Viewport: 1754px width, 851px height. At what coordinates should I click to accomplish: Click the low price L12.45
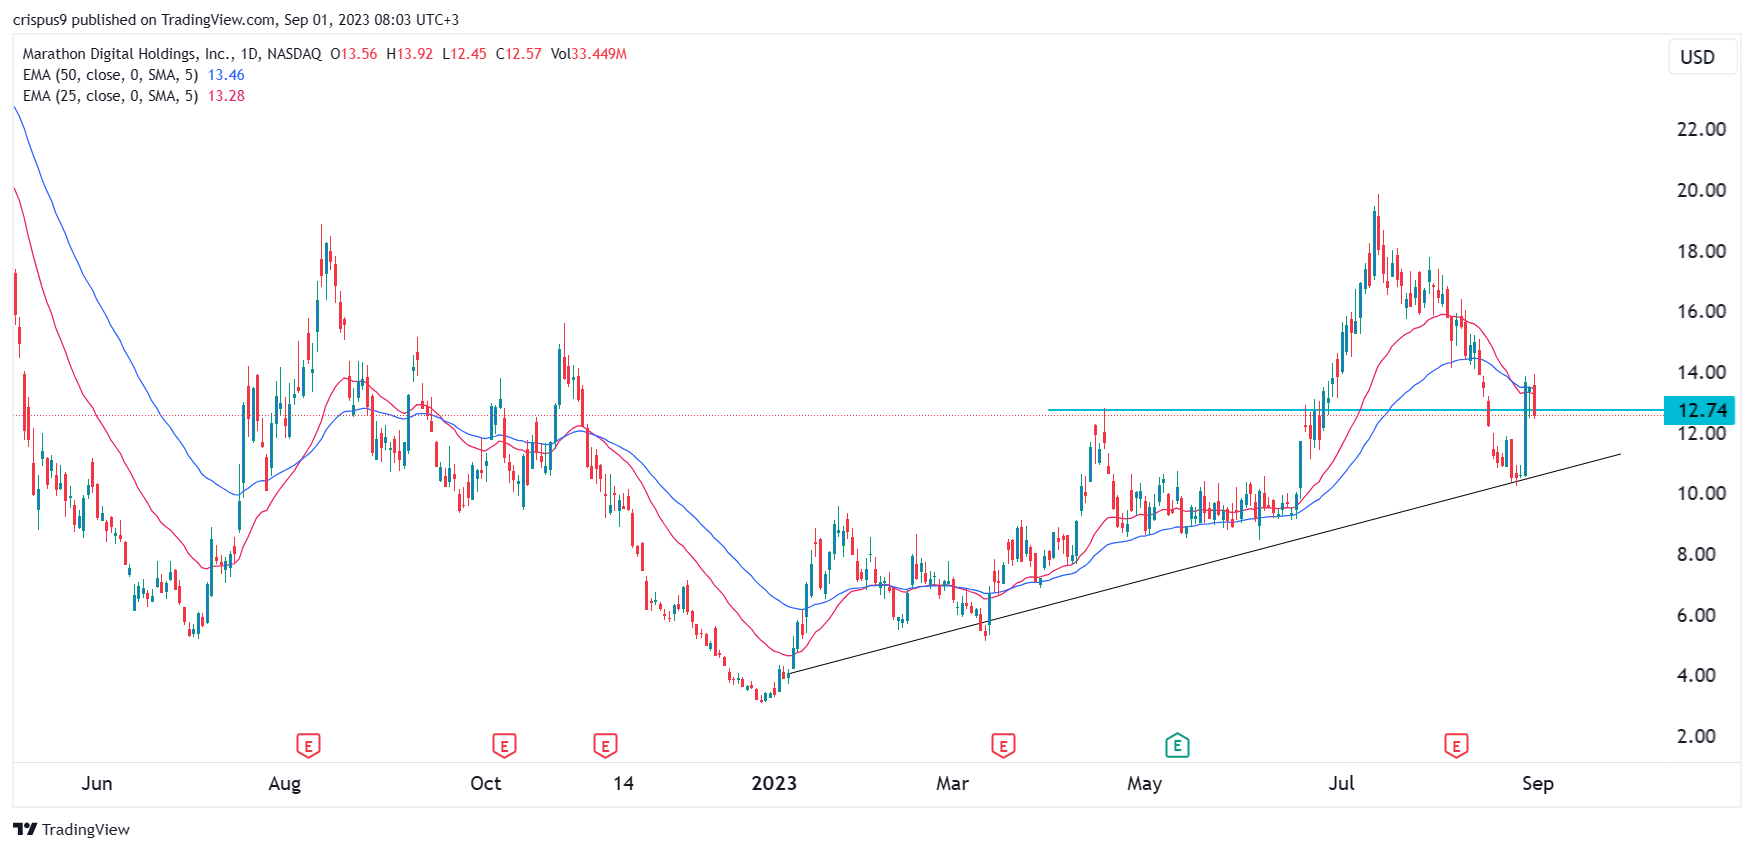(x=464, y=54)
